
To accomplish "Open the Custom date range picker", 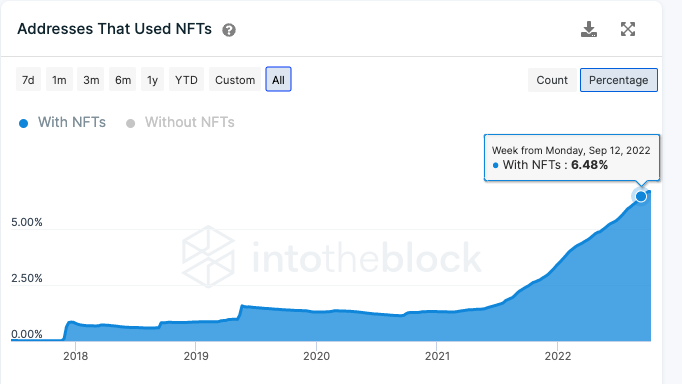I will pos(235,80).
